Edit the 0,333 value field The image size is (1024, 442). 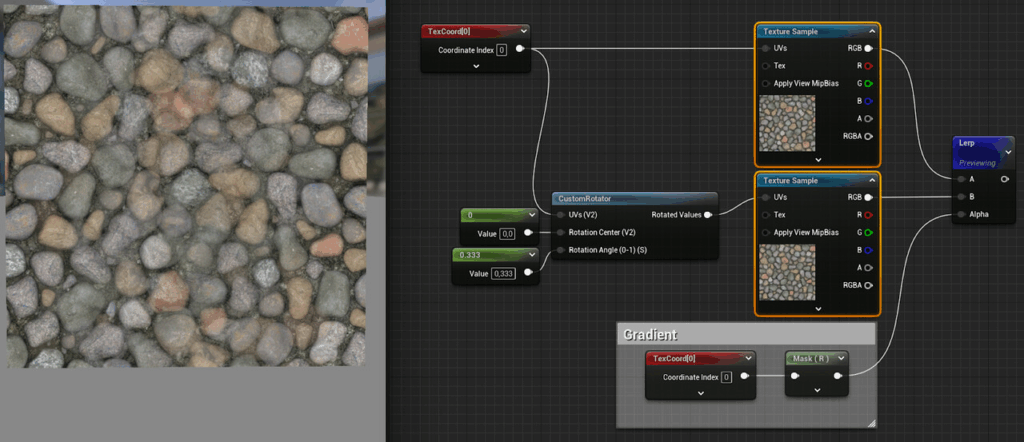click(x=503, y=274)
